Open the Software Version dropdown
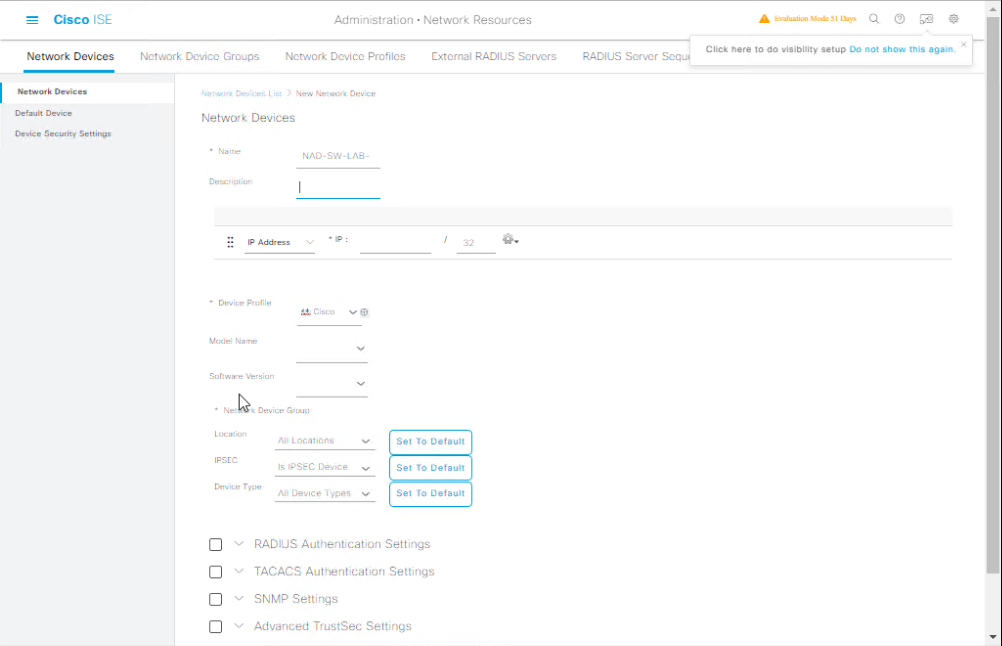 332,384
